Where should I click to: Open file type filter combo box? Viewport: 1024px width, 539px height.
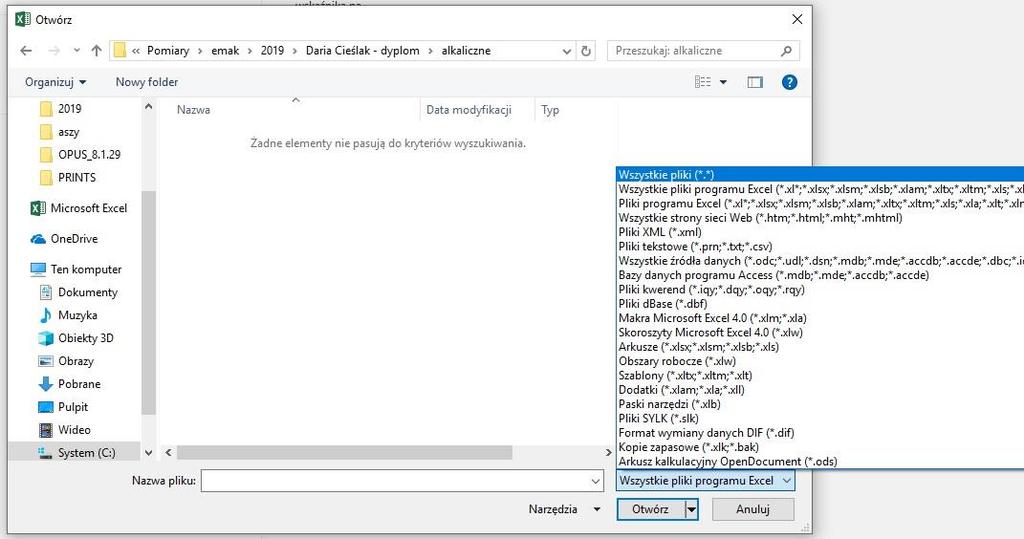coord(705,480)
